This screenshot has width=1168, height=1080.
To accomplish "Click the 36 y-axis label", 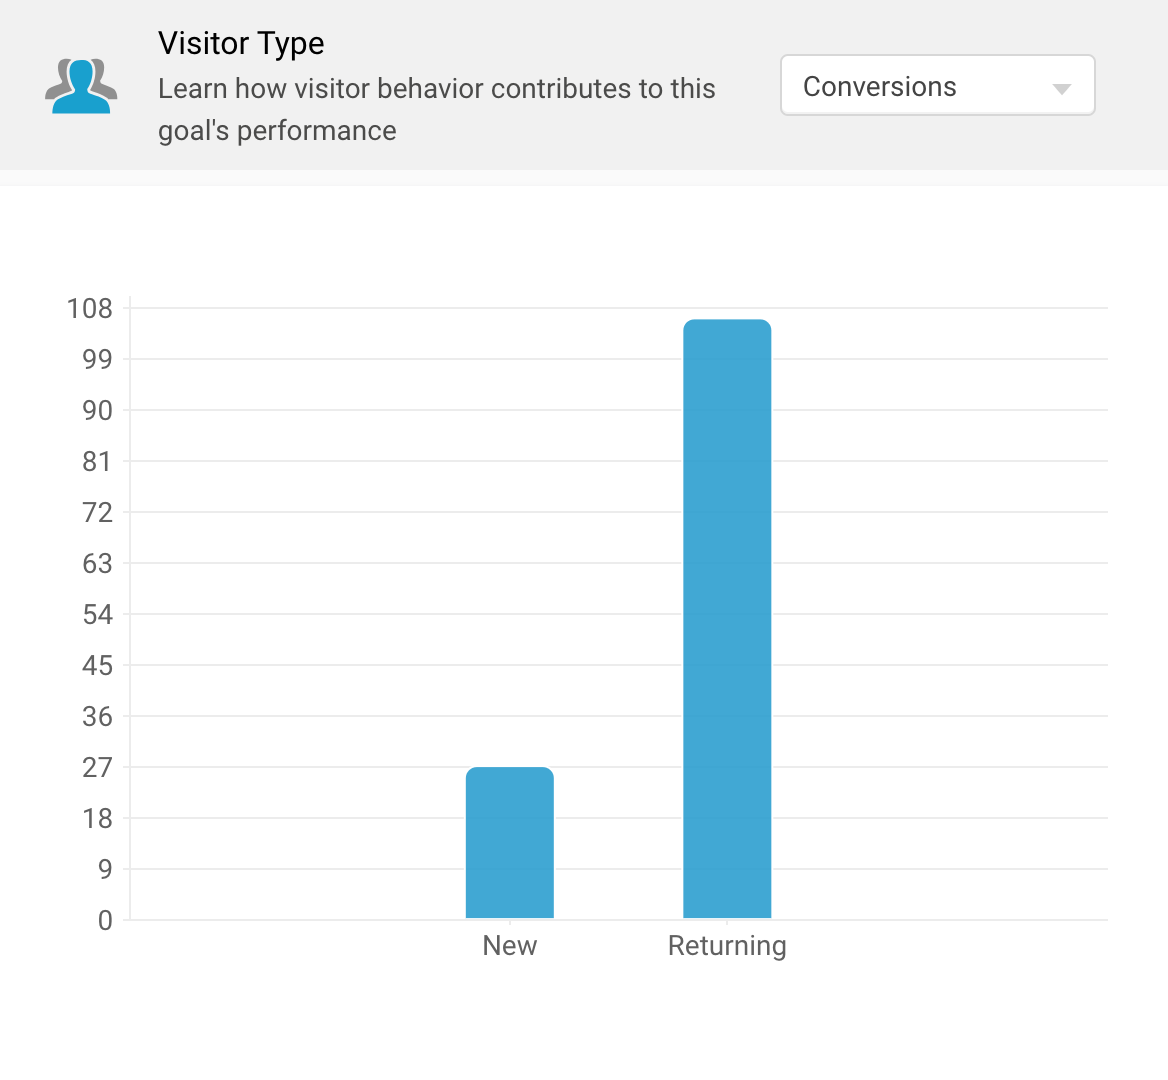I will [x=97, y=717].
